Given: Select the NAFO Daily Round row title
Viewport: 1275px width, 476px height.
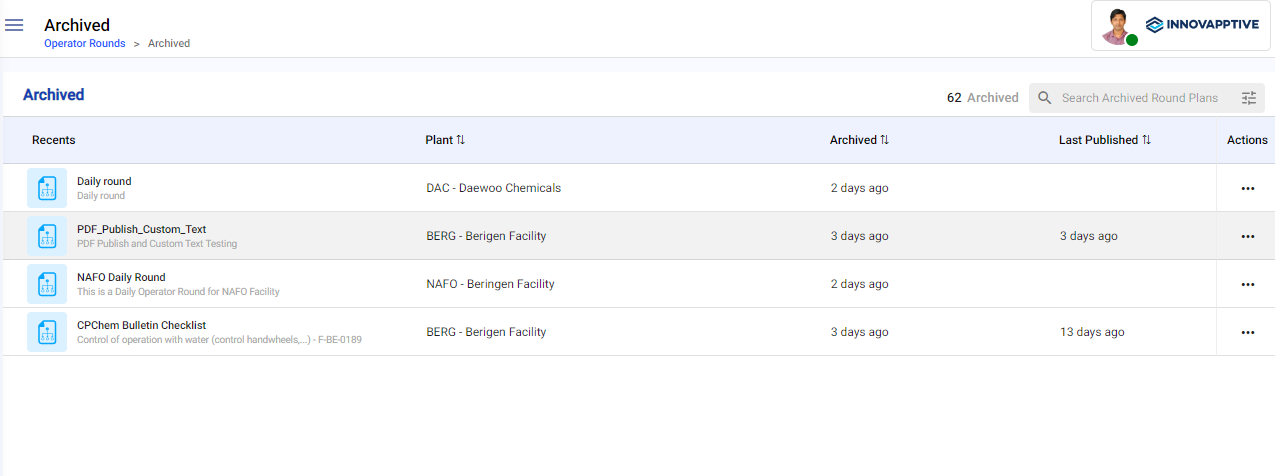Looking at the screenshot, I should click(121, 277).
